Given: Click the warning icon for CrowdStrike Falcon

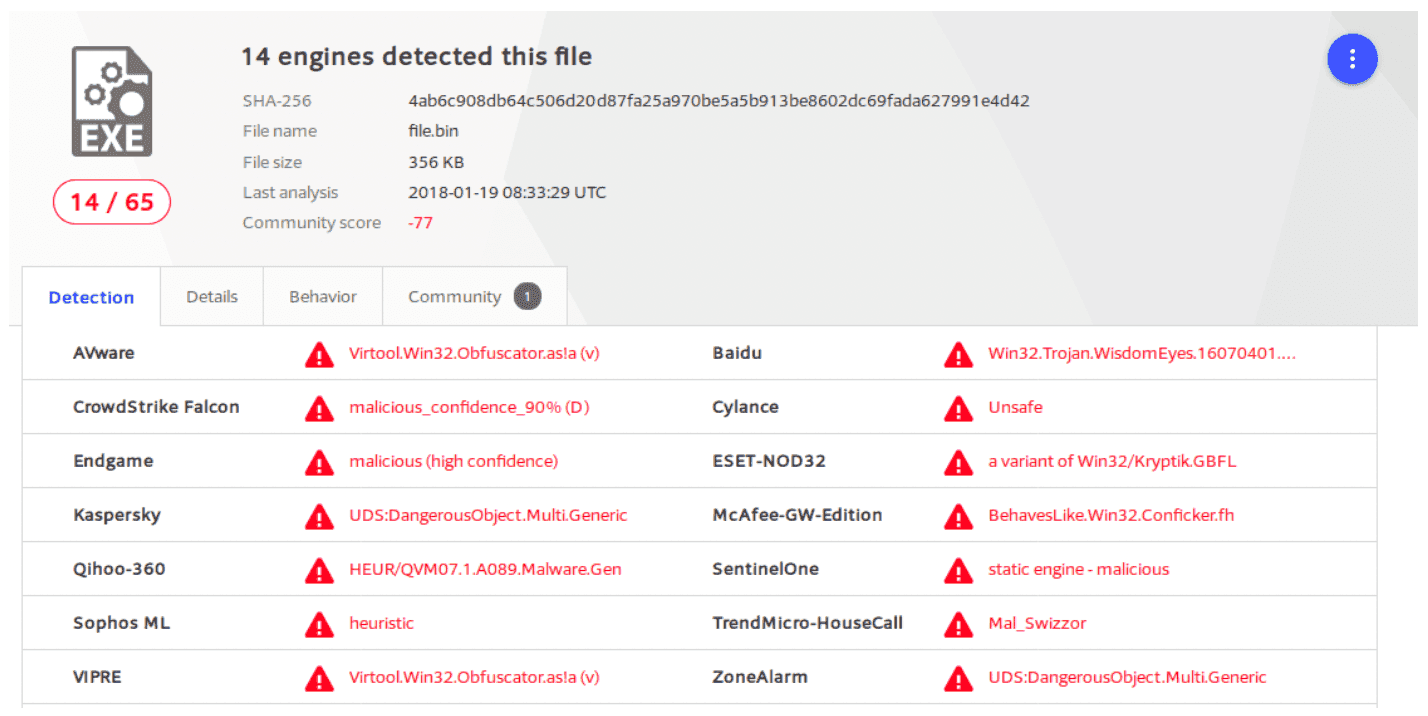Looking at the screenshot, I should tap(319, 408).
